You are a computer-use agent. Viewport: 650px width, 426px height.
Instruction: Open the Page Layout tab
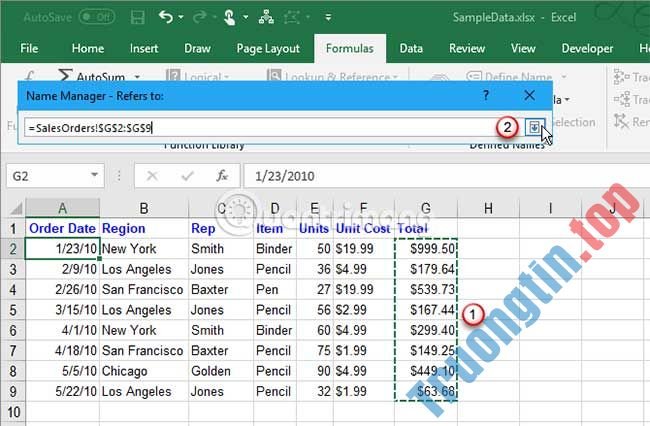(x=268, y=48)
